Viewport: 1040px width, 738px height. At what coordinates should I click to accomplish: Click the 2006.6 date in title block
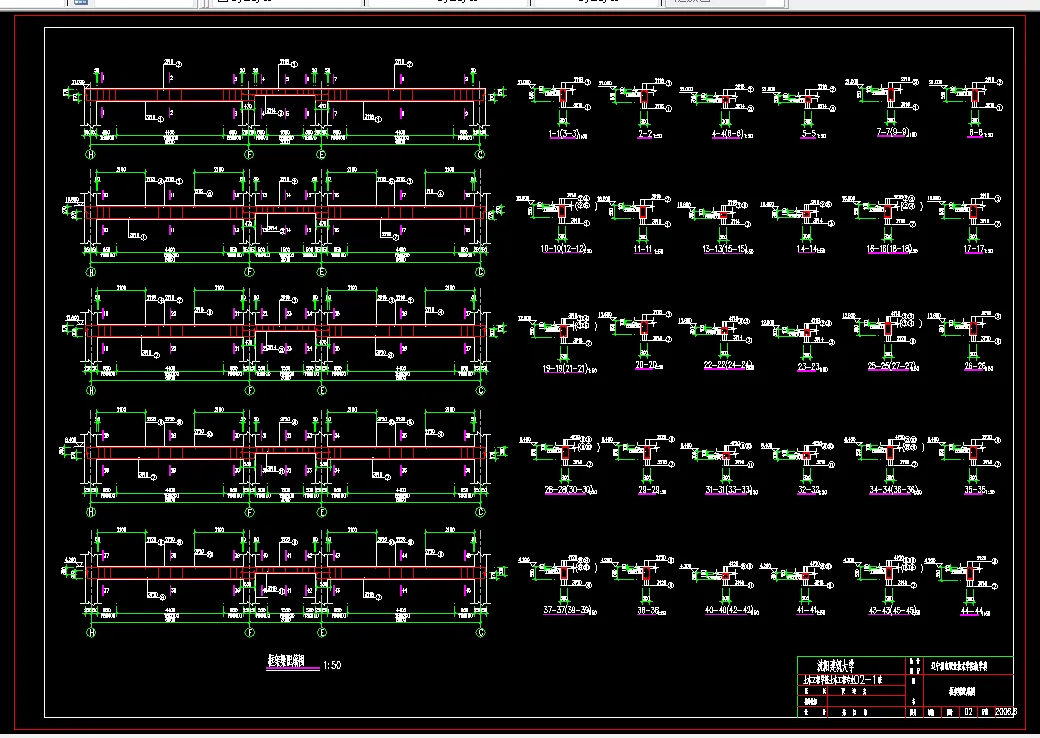tap(1005, 711)
